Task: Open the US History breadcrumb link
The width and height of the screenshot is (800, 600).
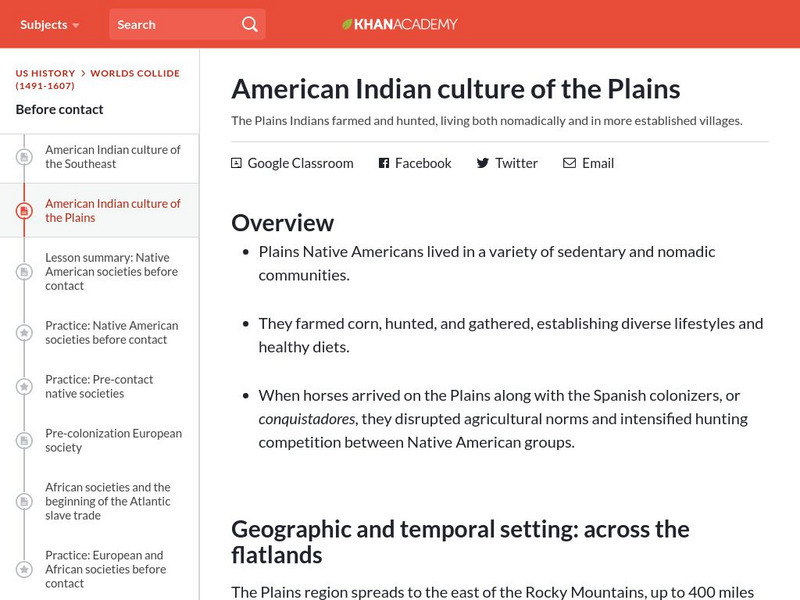Action: point(46,73)
